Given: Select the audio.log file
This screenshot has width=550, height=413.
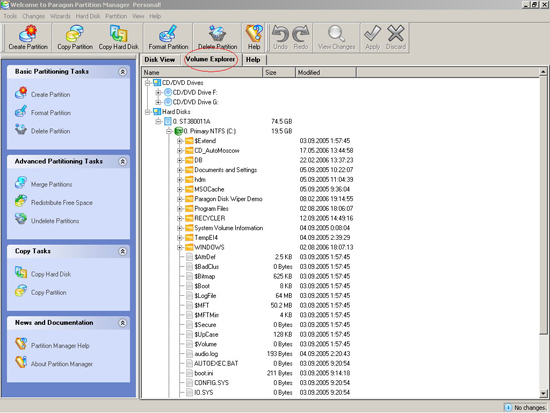Looking at the screenshot, I should pos(206,354).
